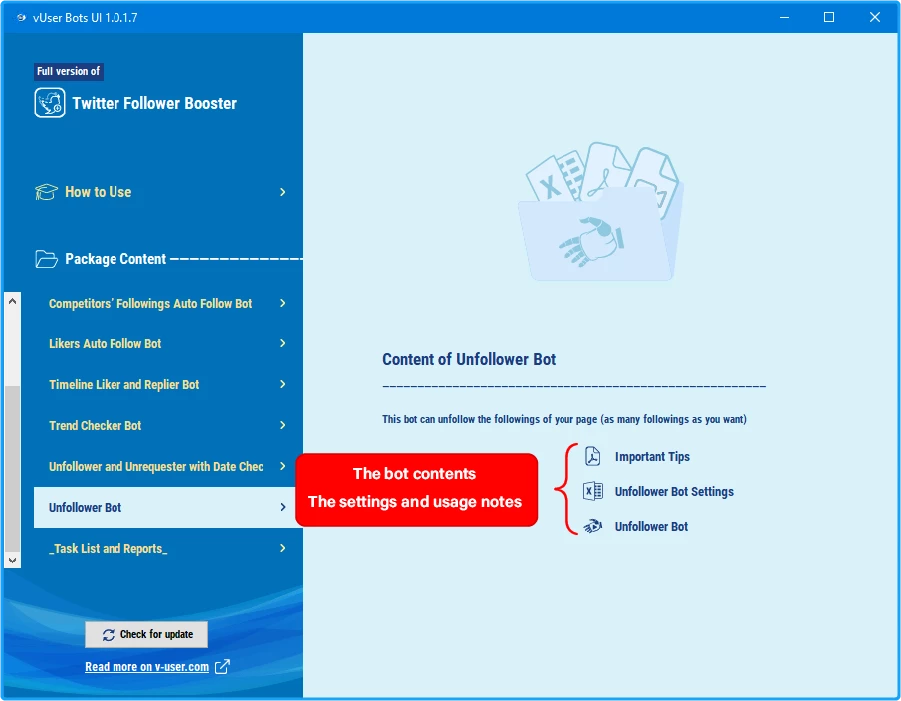Click the large folder illustration with robot hand
This screenshot has width=901, height=701.
(x=601, y=212)
